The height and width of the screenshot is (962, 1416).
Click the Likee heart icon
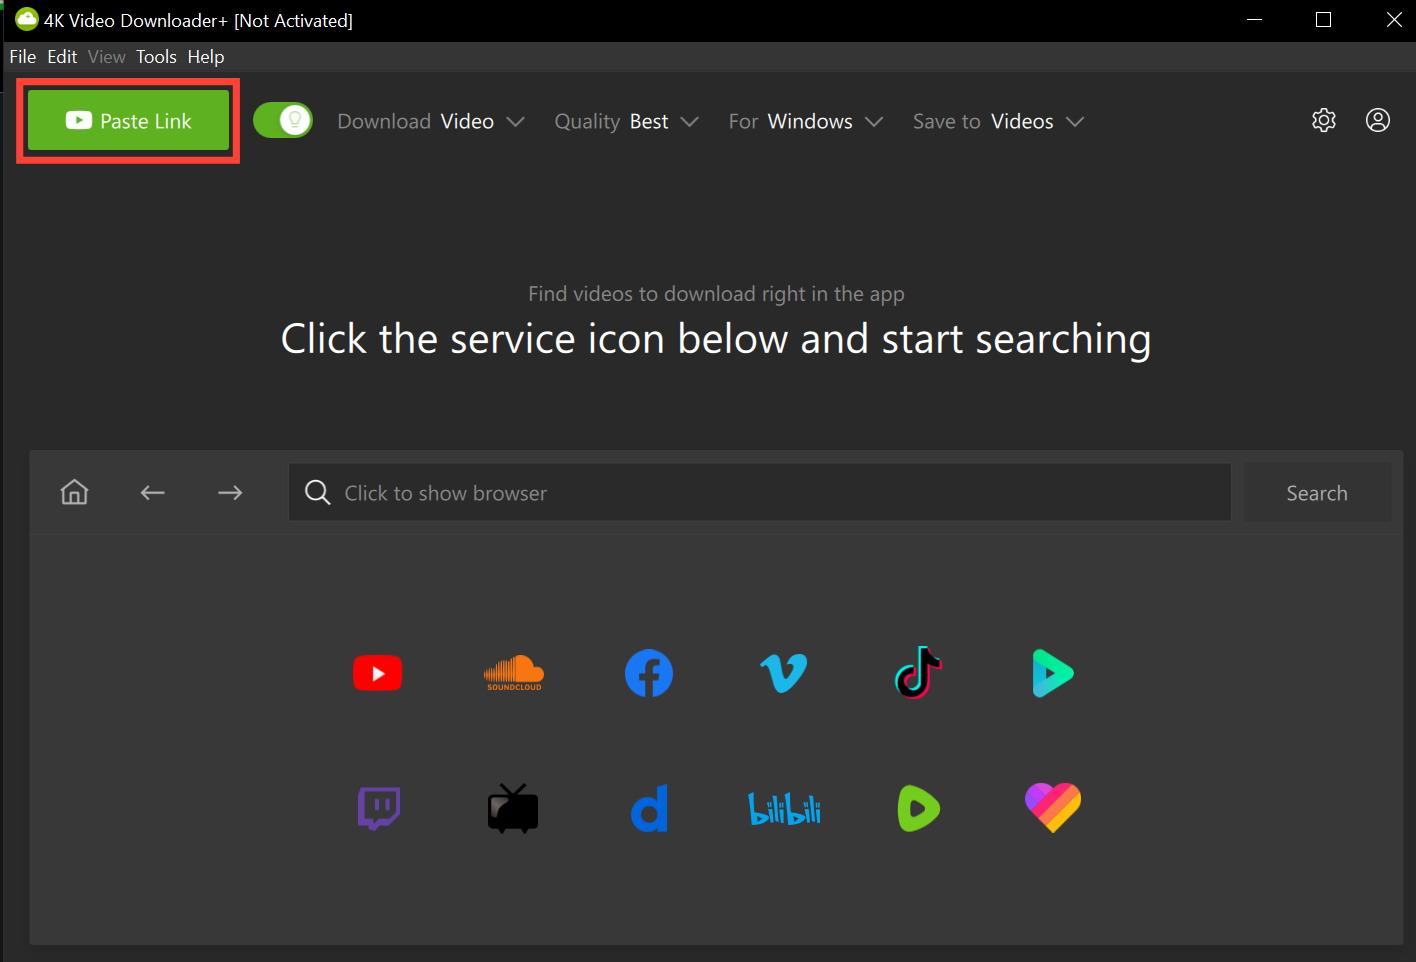1053,807
